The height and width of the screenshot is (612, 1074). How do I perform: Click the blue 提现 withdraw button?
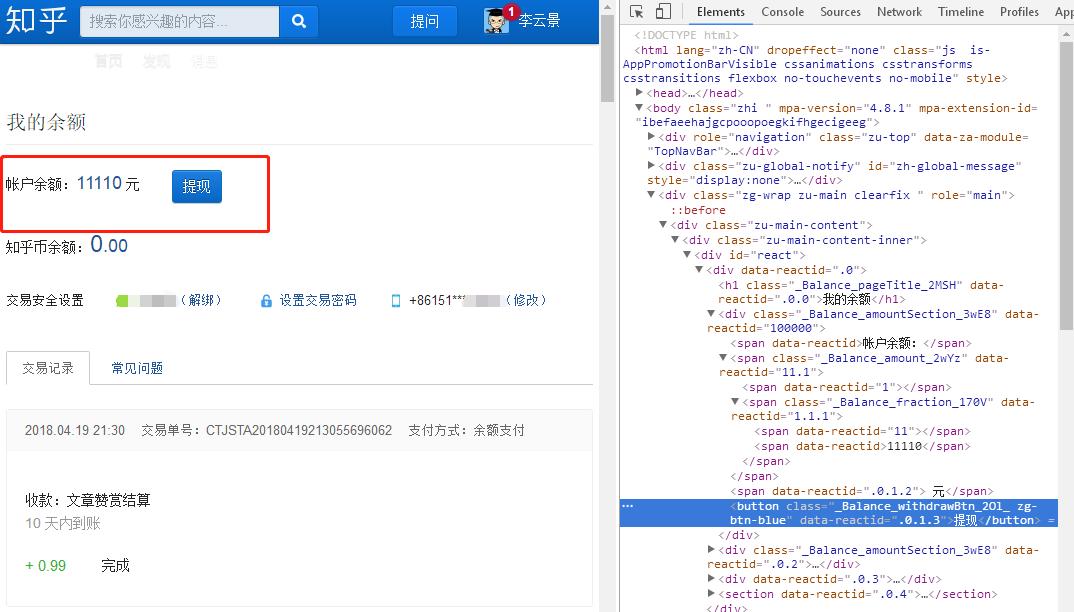coord(196,186)
